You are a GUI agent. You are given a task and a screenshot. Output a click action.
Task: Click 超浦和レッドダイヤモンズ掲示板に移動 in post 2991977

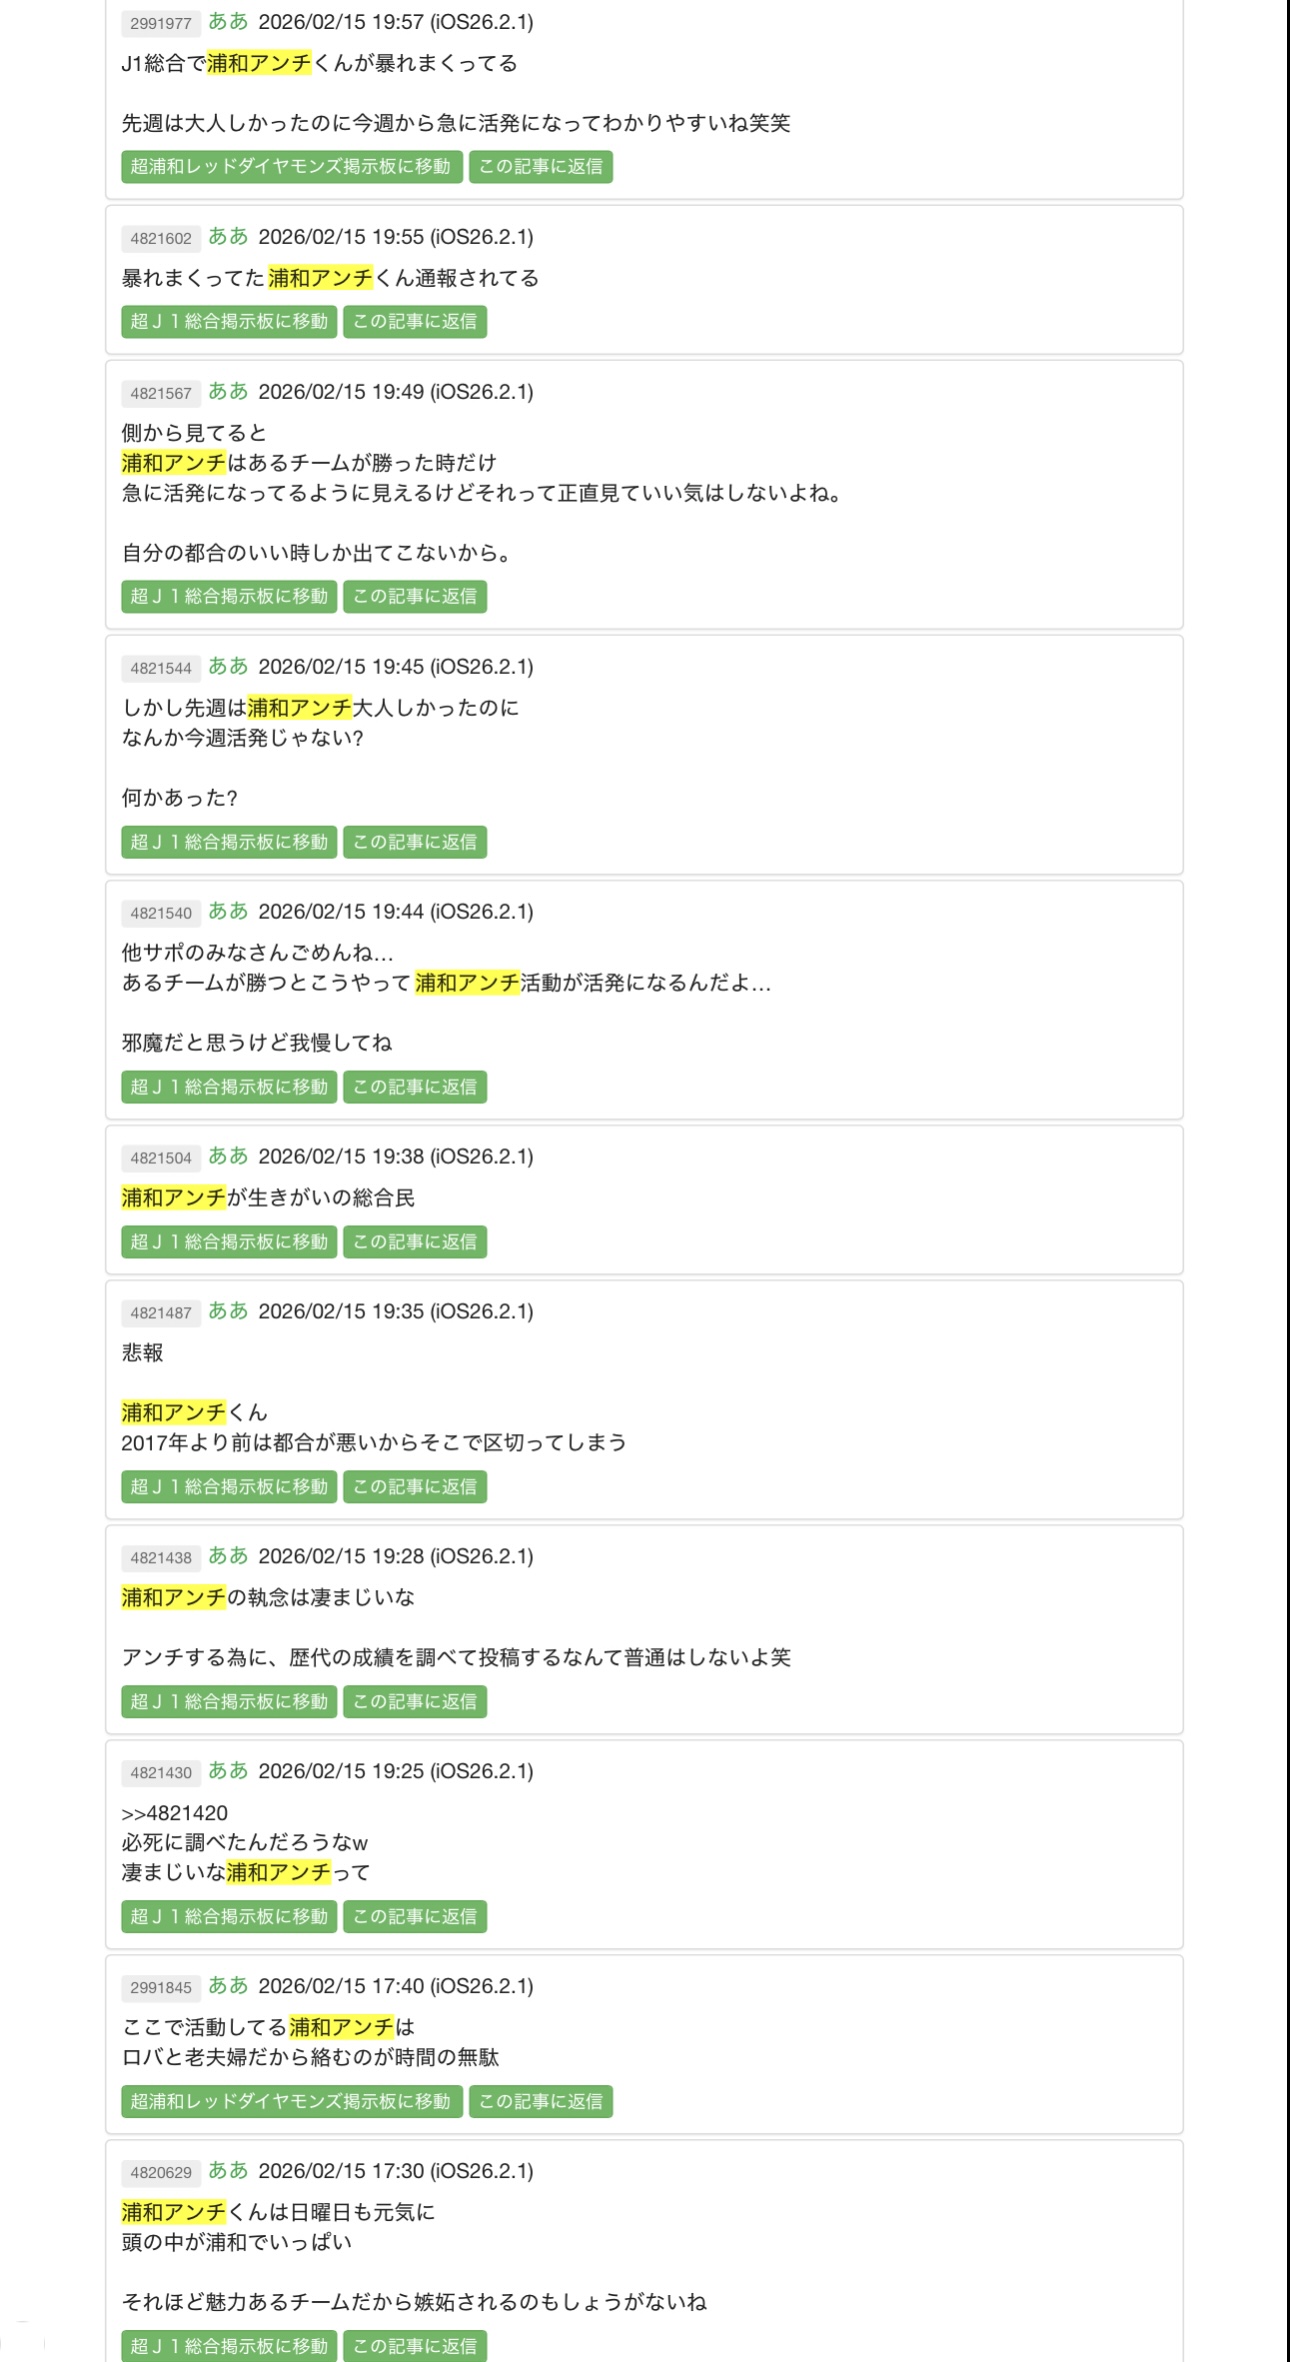coord(291,167)
